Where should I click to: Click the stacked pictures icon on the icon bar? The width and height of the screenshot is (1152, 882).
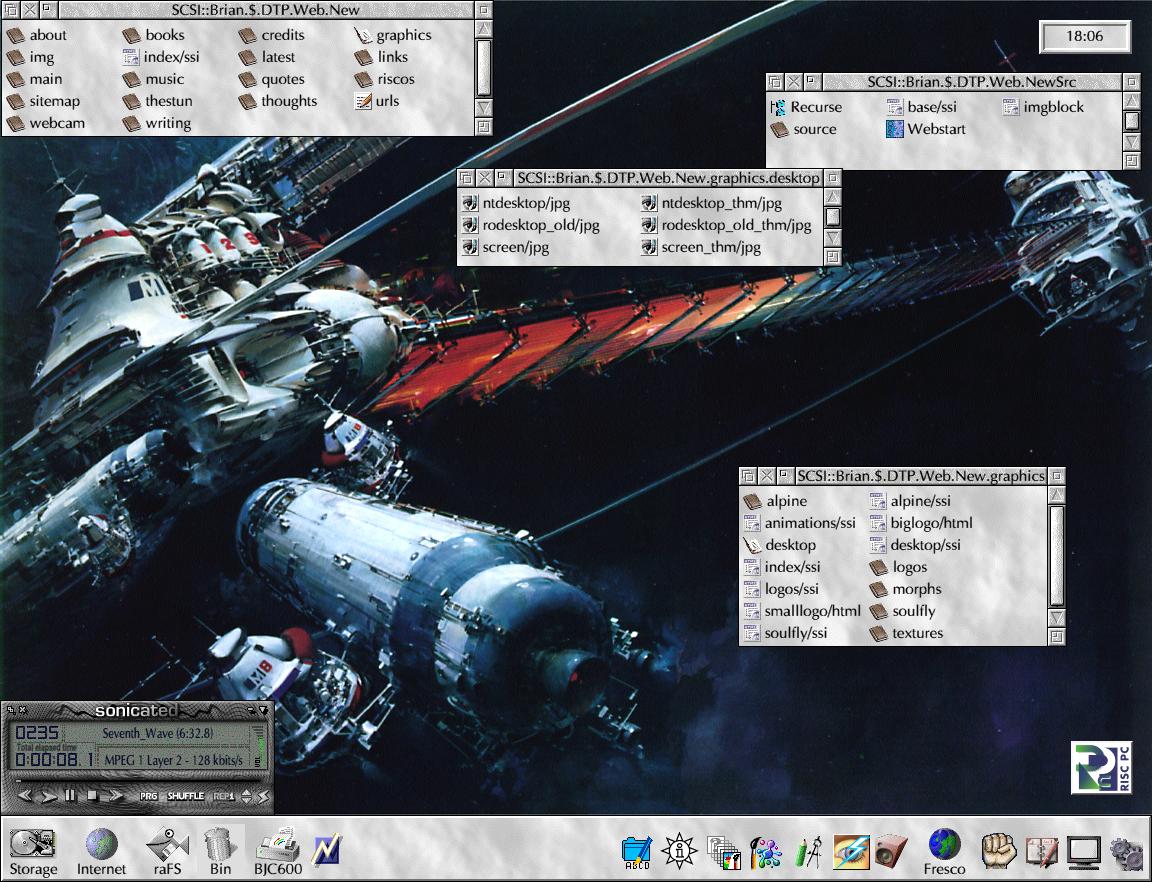(724, 853)
